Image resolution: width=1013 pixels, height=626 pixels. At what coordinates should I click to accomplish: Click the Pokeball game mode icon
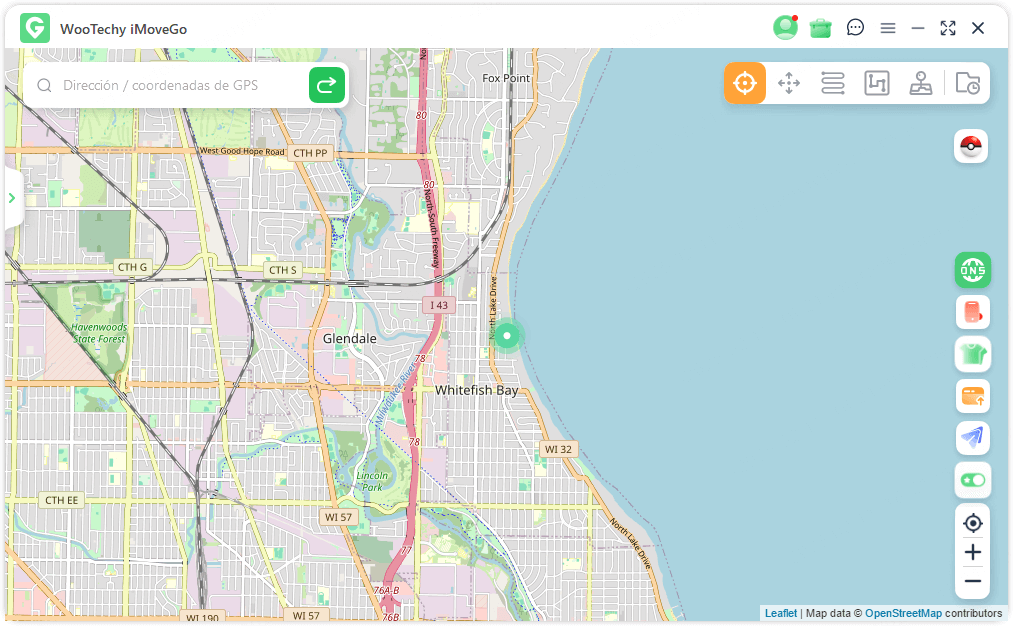tap(971, 146)
